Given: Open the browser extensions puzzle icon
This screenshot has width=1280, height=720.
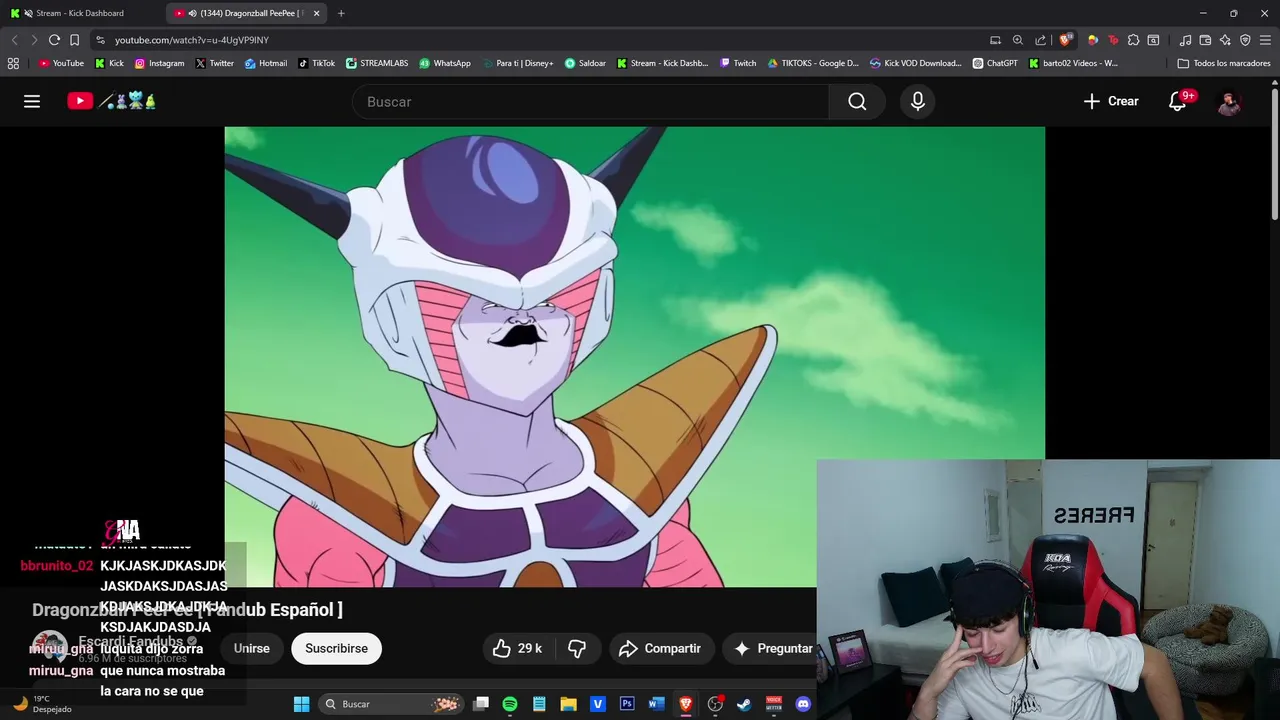Looking at the screenshot, I should (x=1133, y=40).
